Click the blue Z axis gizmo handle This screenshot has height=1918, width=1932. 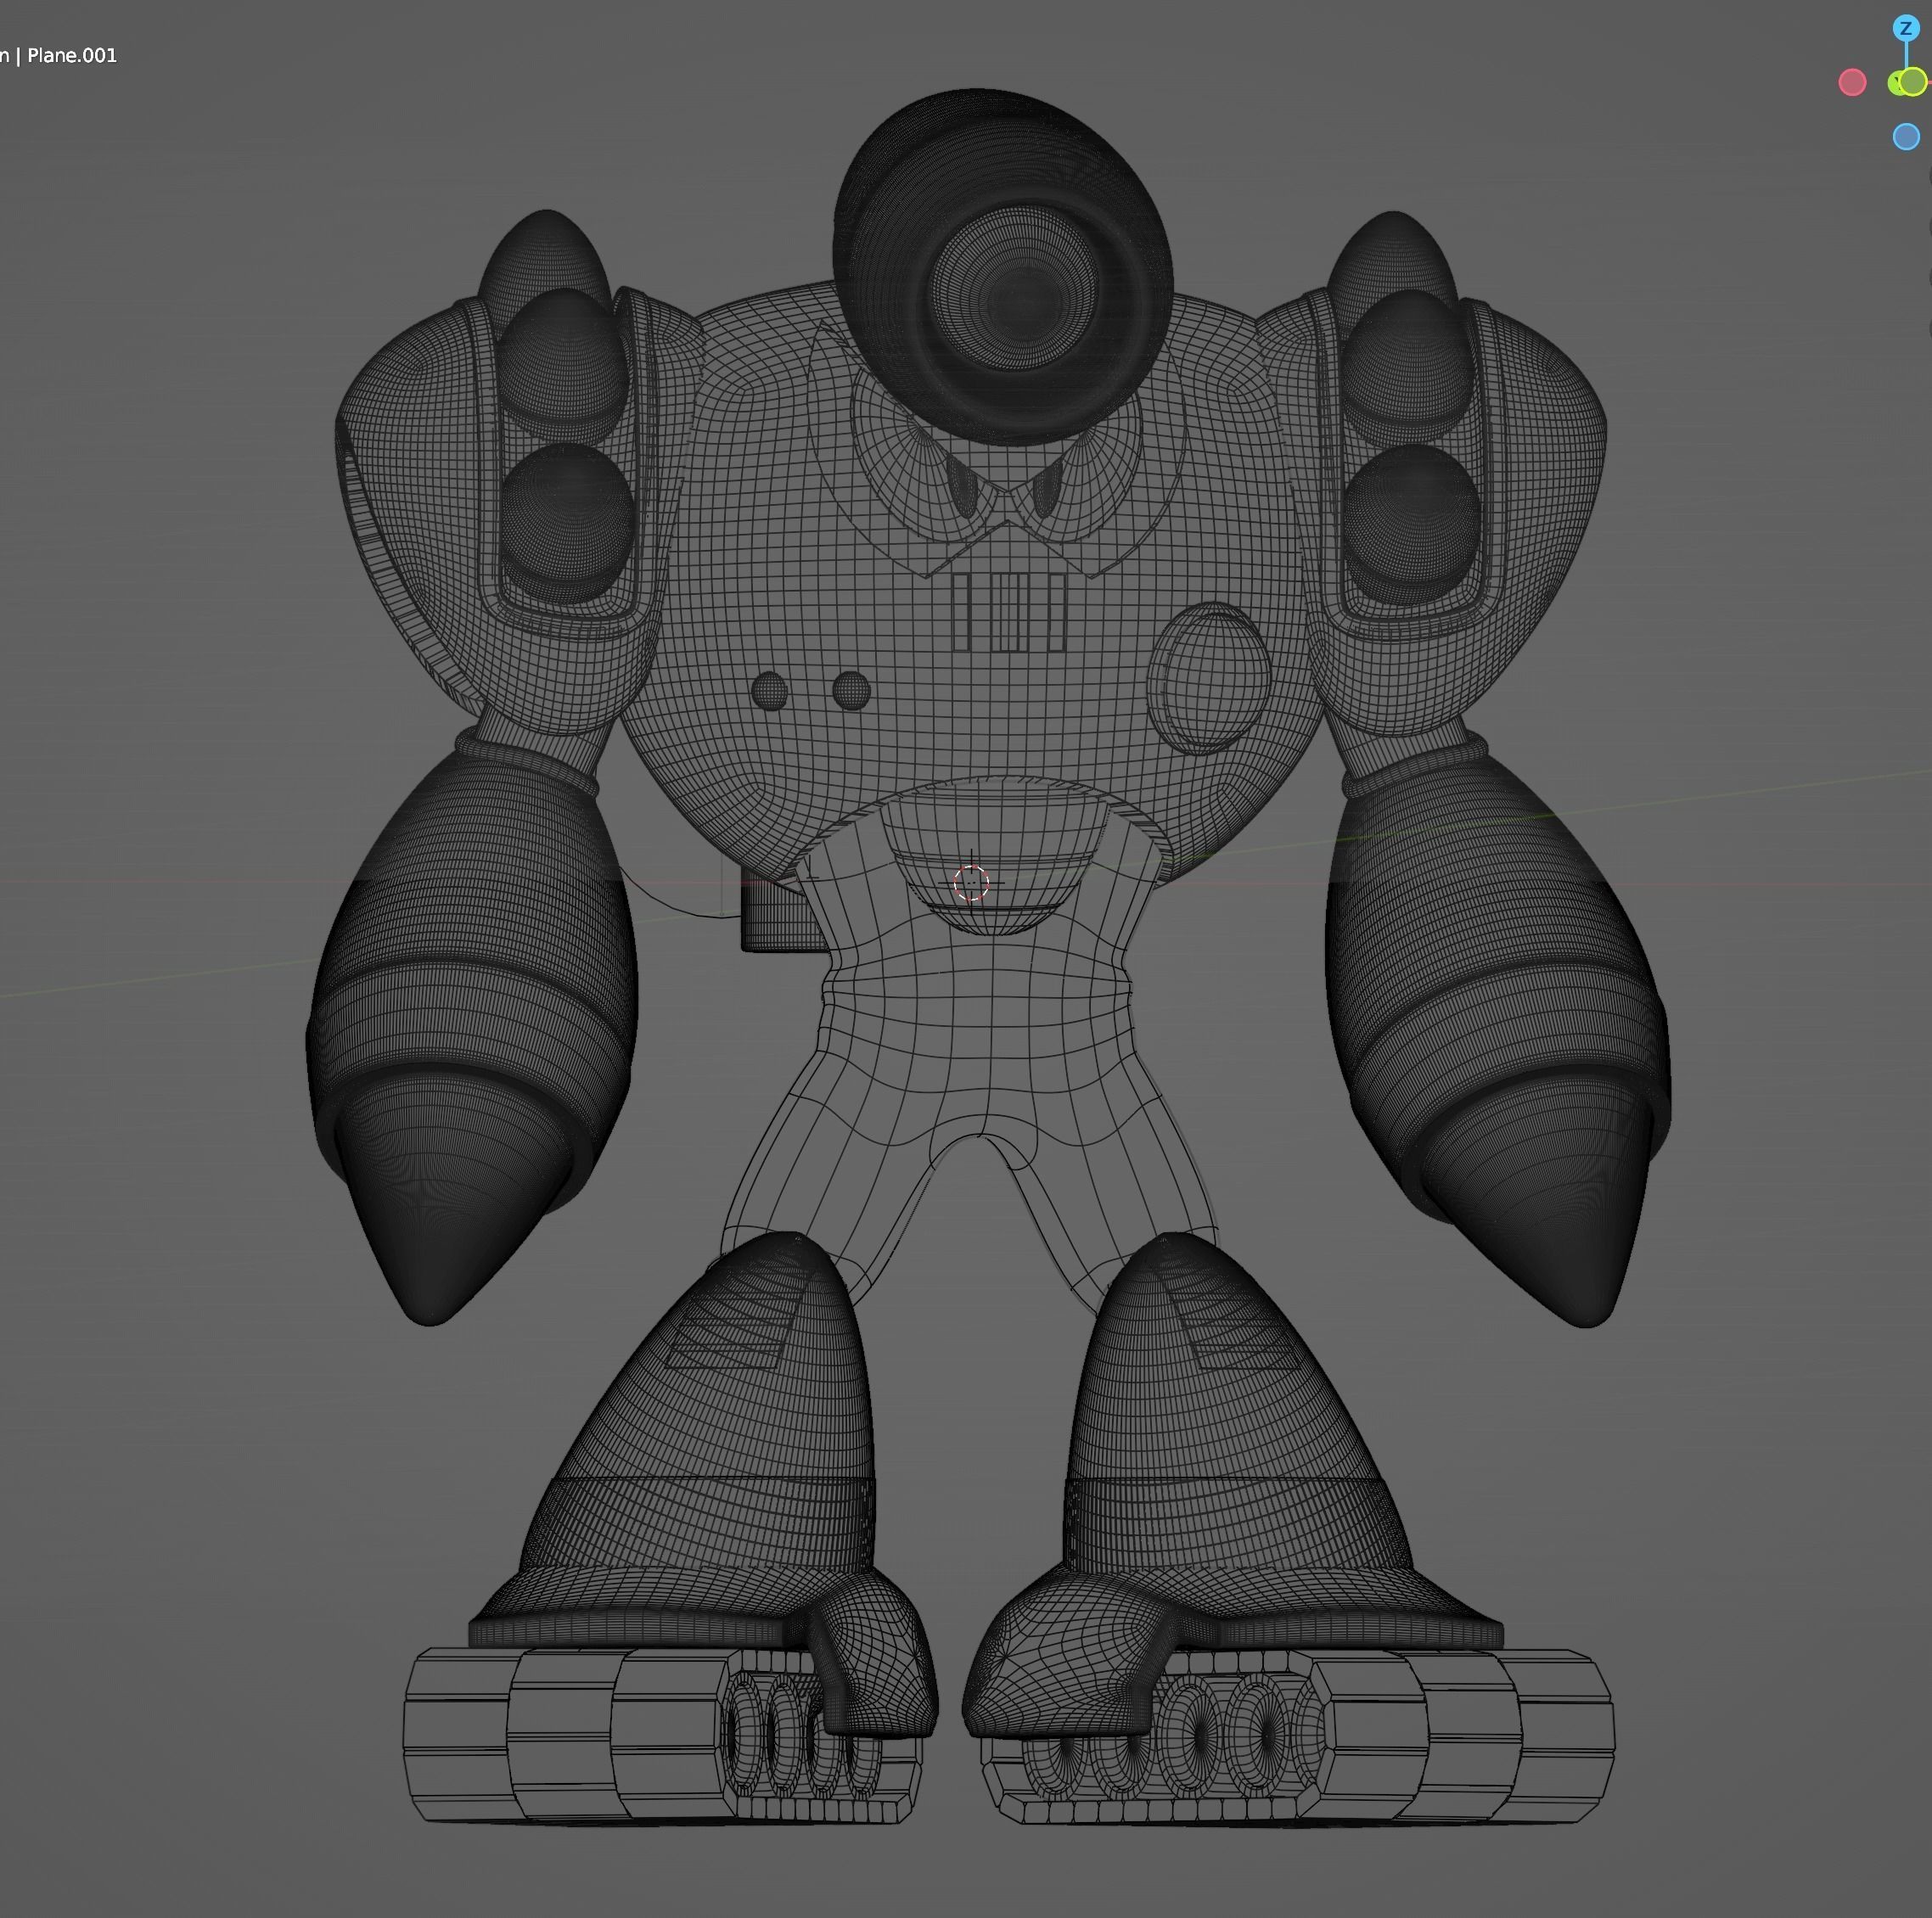click(1905, 28)
